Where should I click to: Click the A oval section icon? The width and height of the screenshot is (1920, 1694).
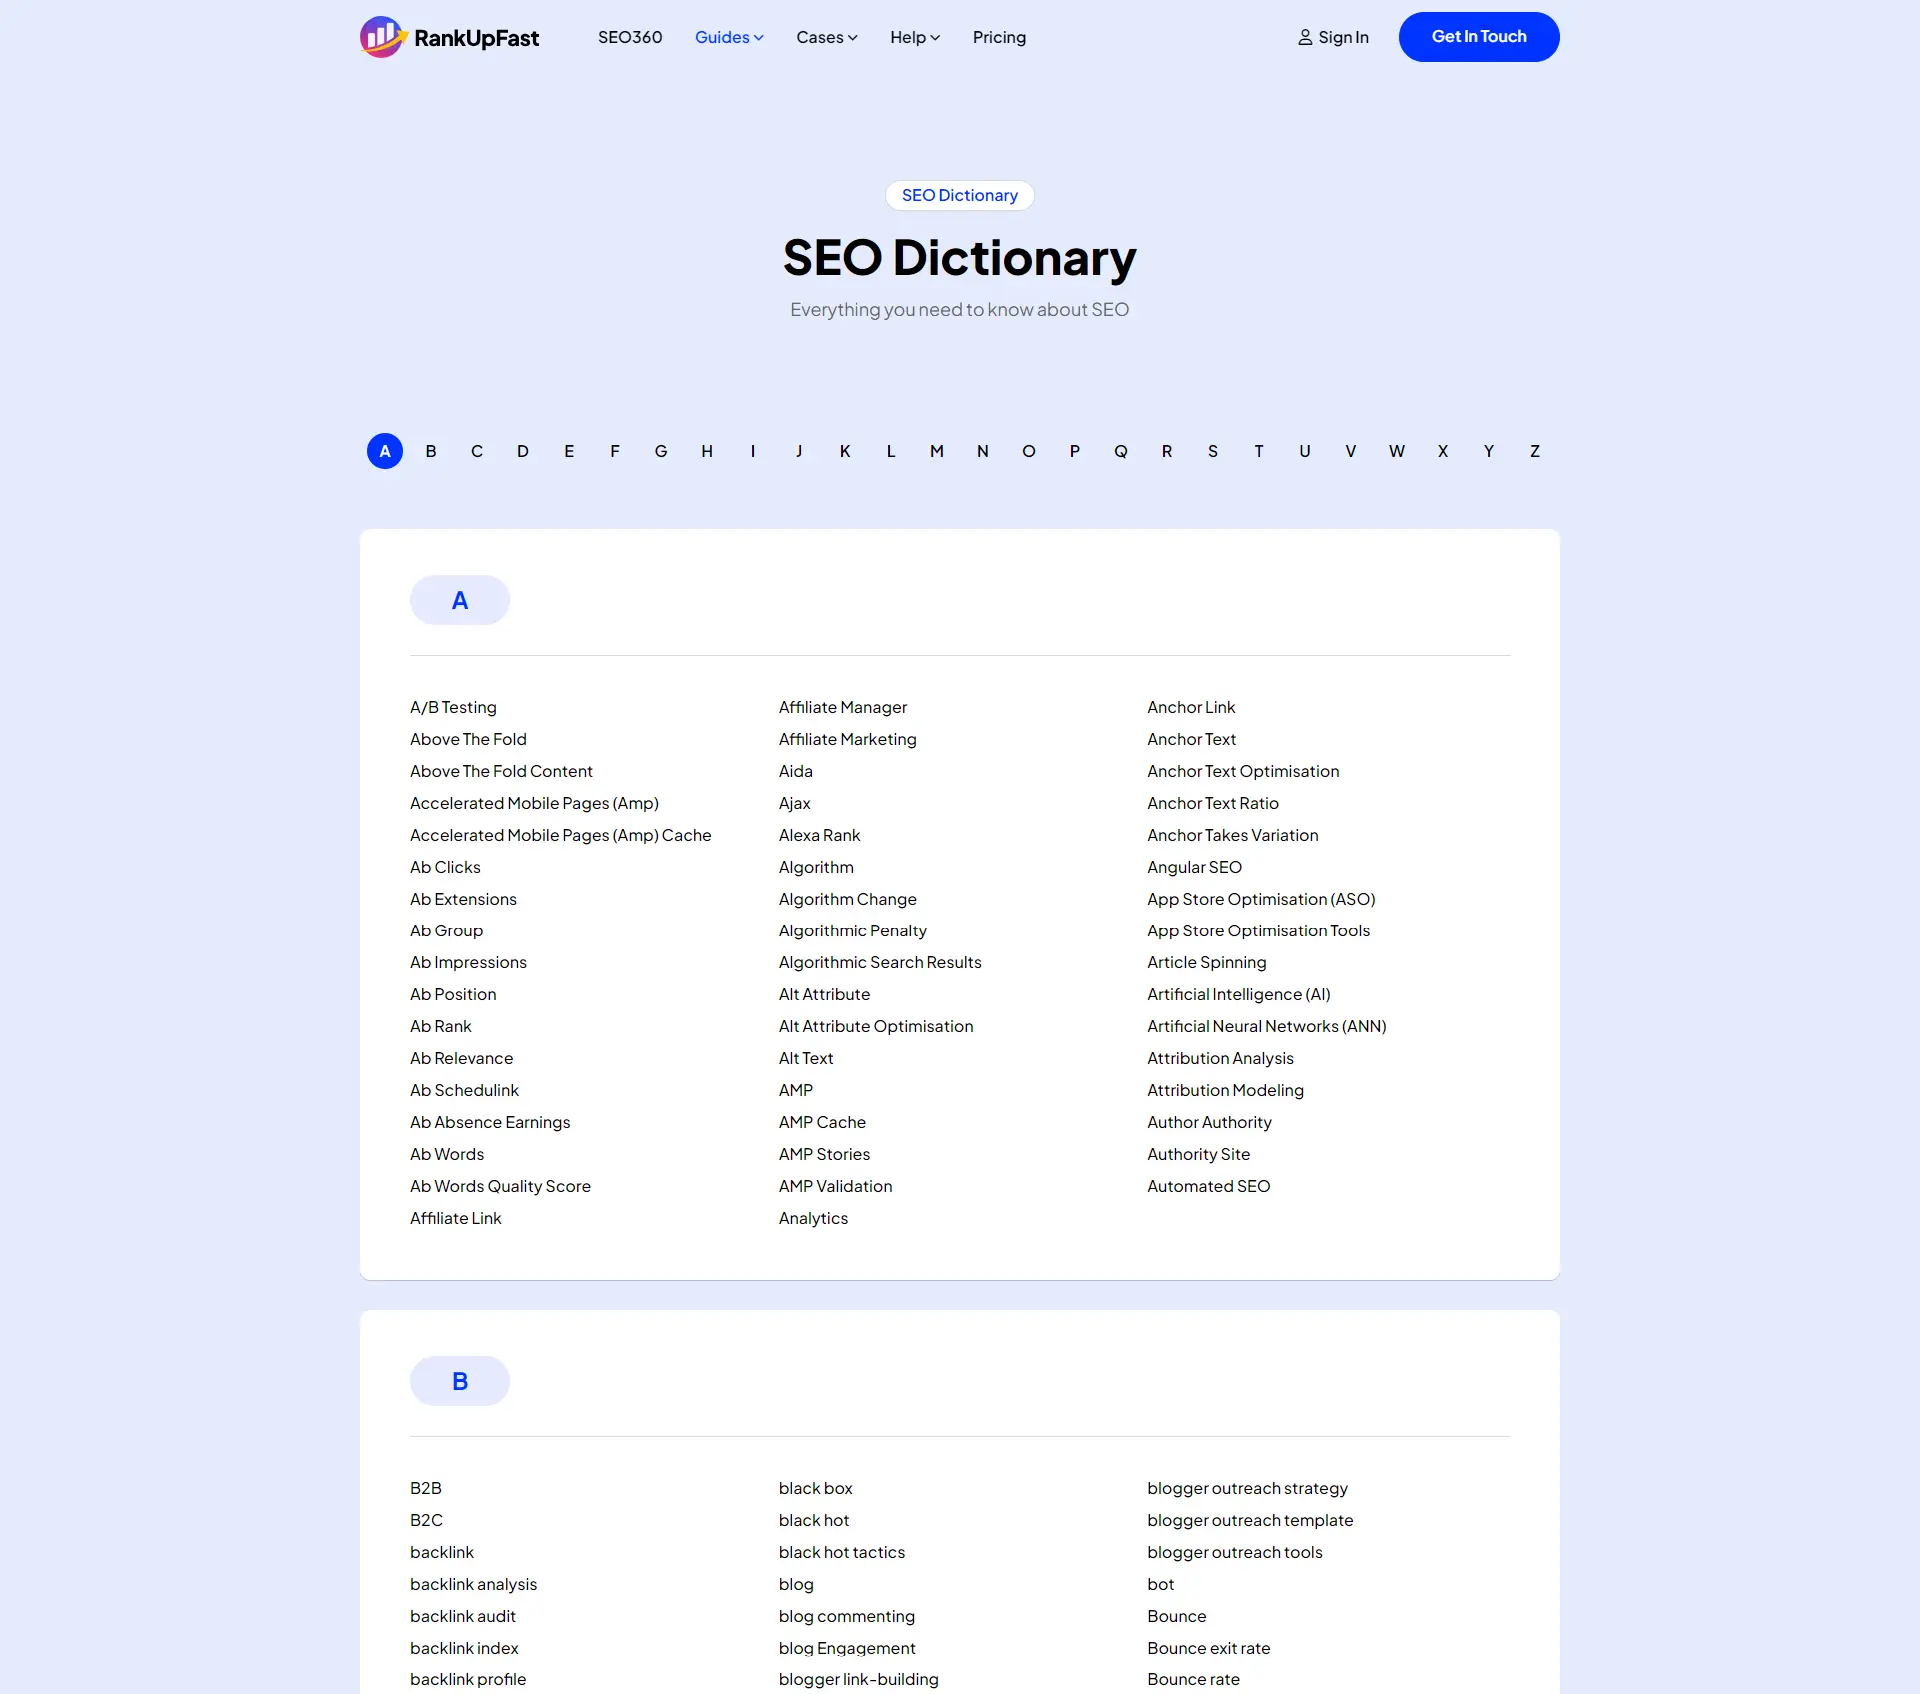[460, 600]
